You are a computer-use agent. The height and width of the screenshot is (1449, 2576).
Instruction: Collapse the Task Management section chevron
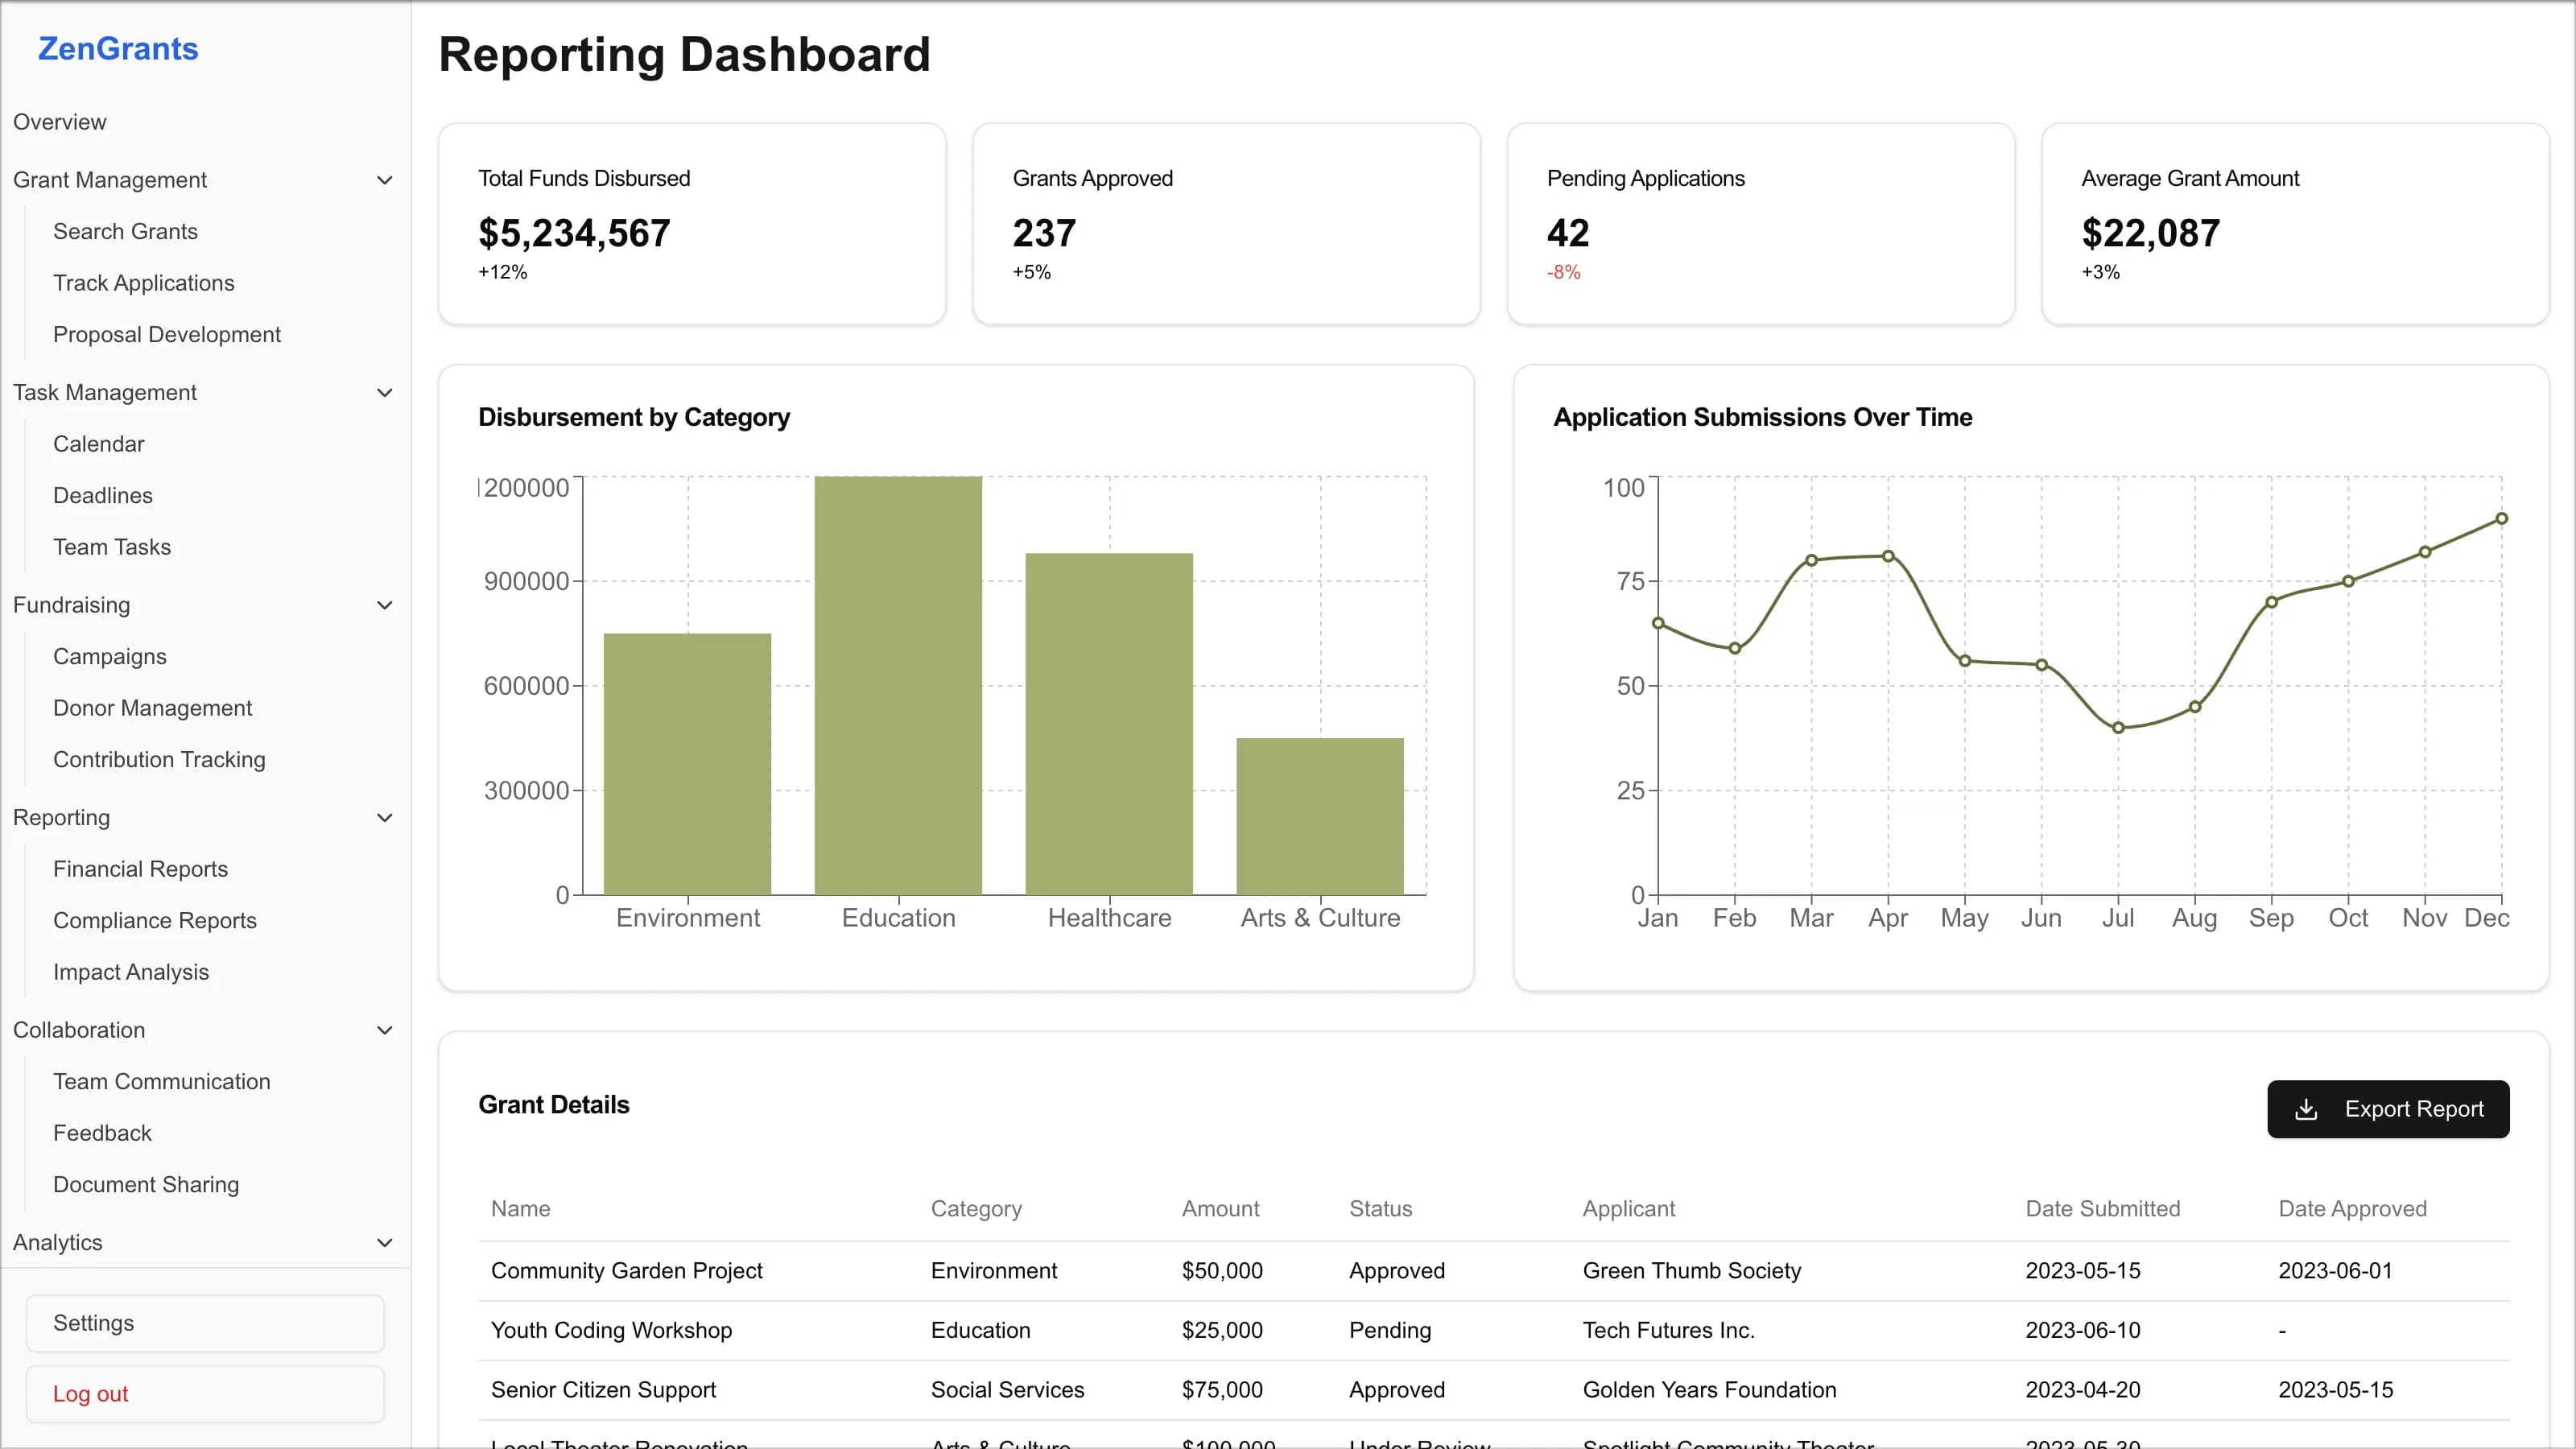384,393
